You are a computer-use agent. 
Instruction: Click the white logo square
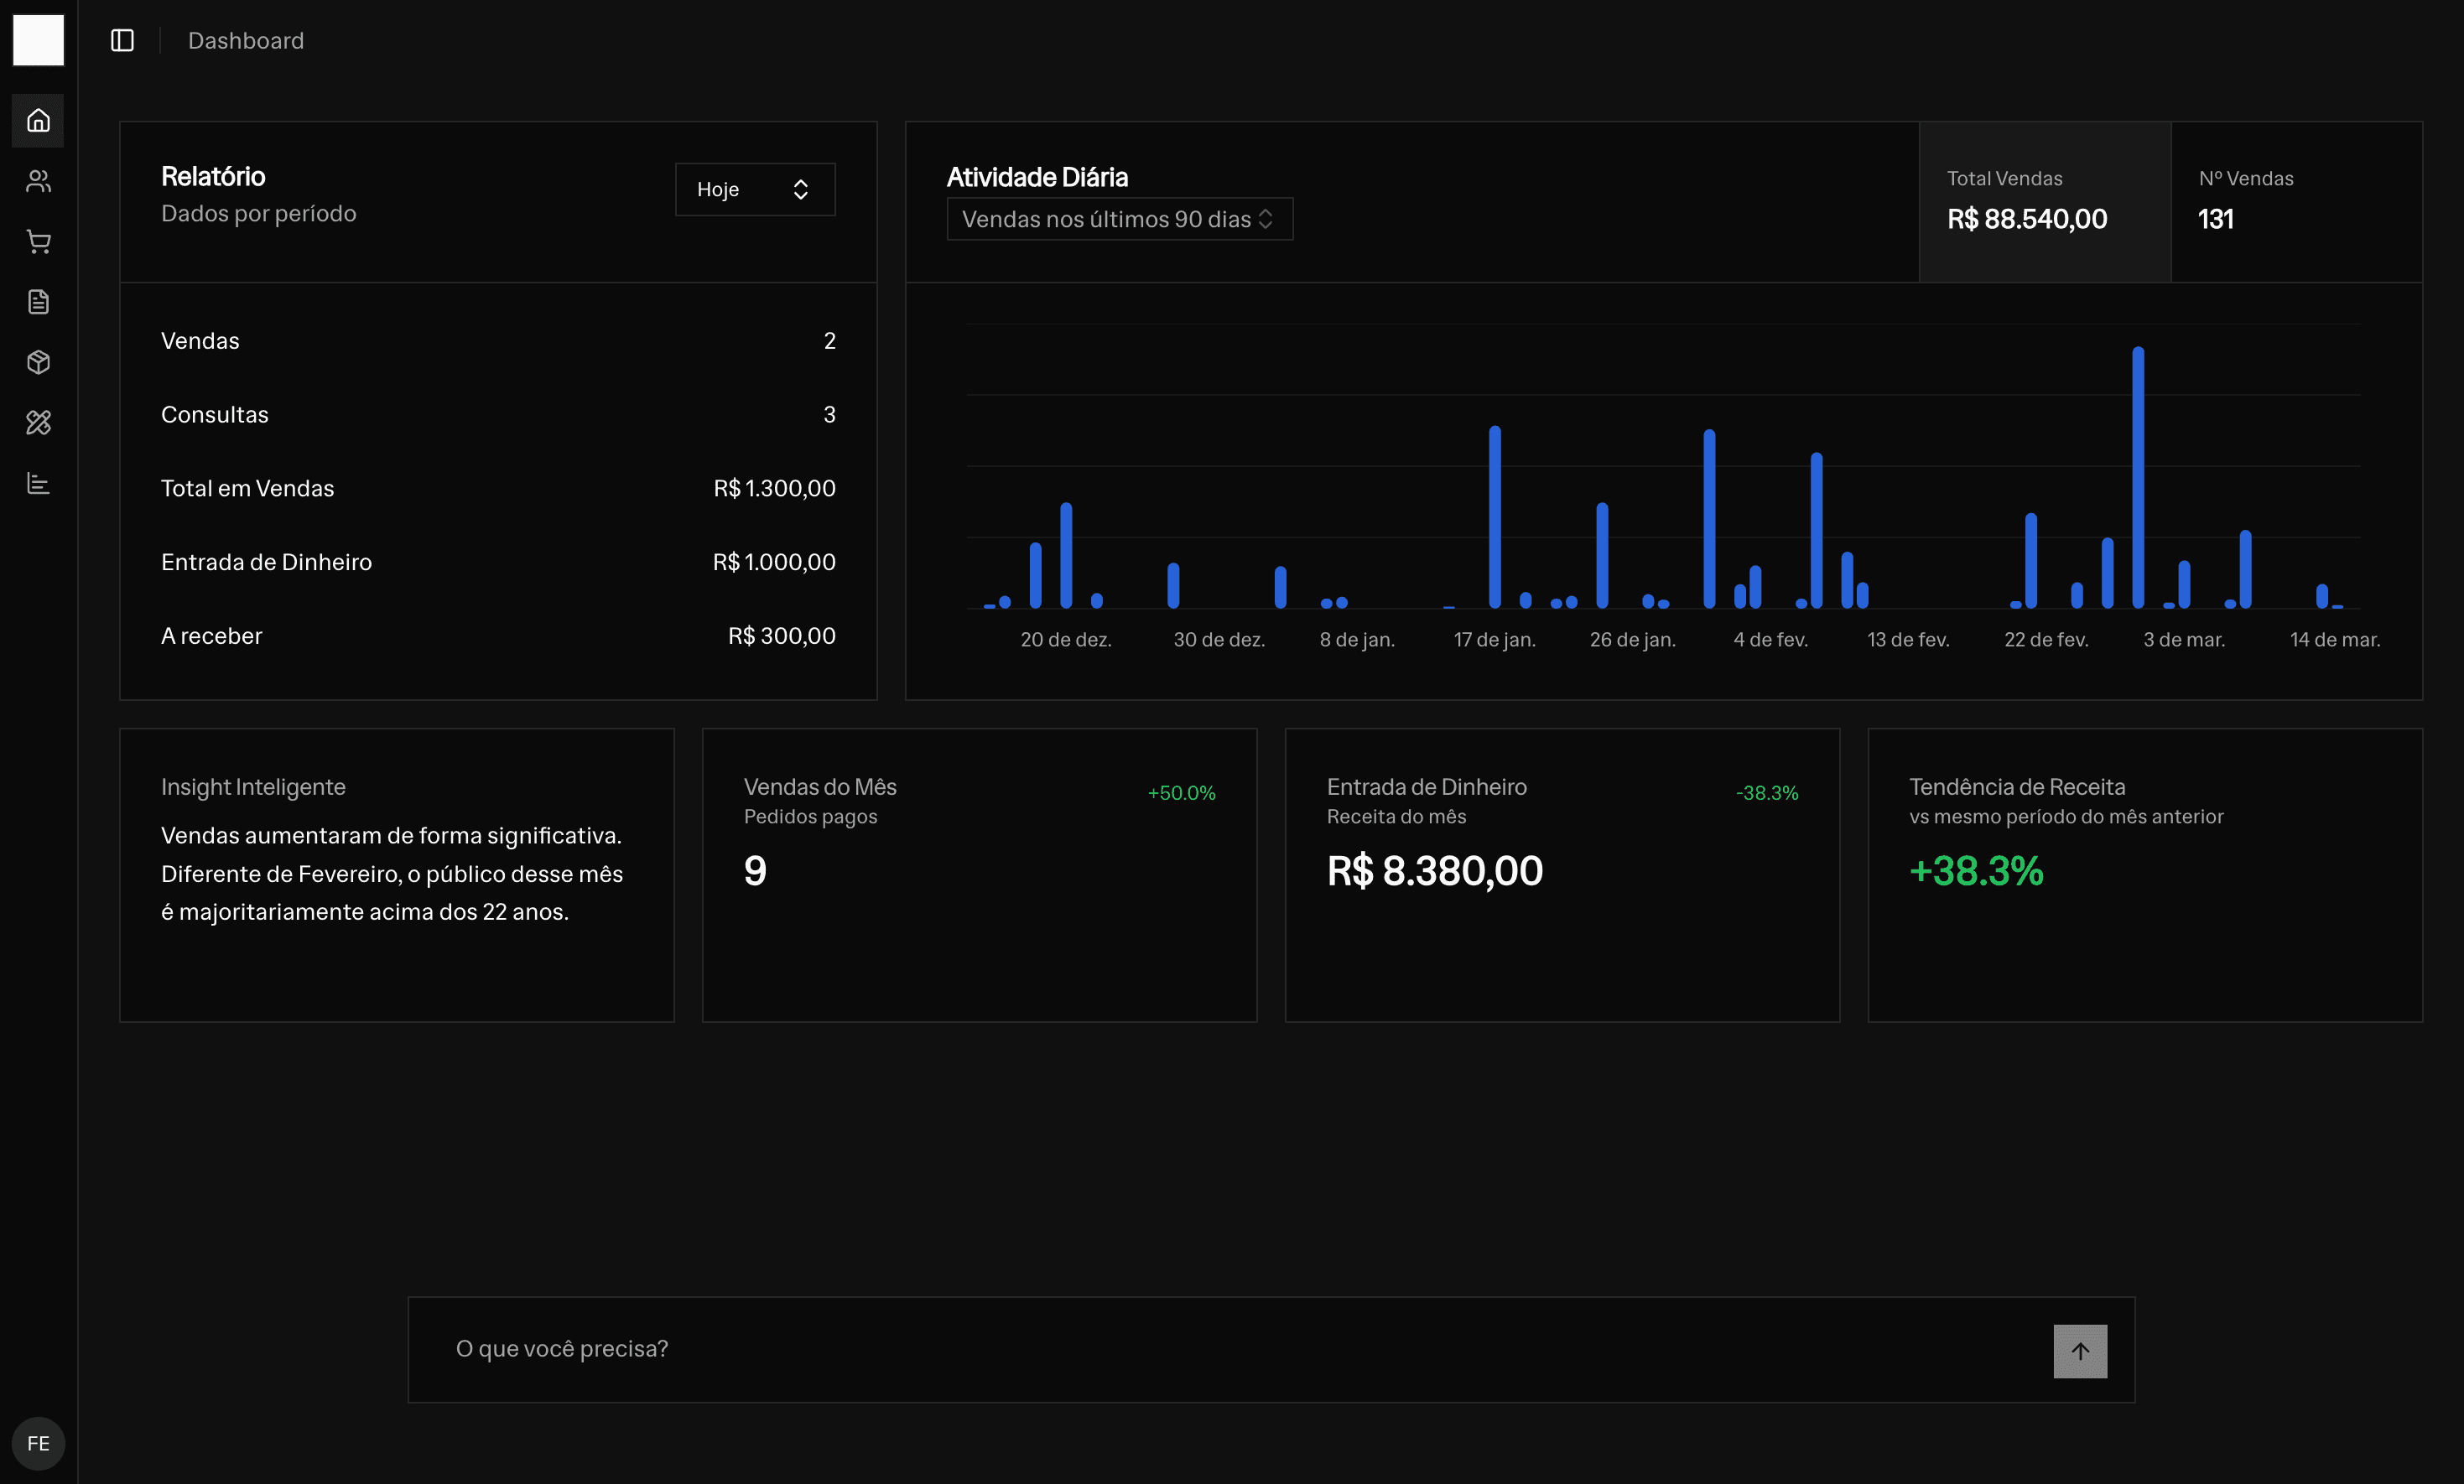(x=38, y=40)
